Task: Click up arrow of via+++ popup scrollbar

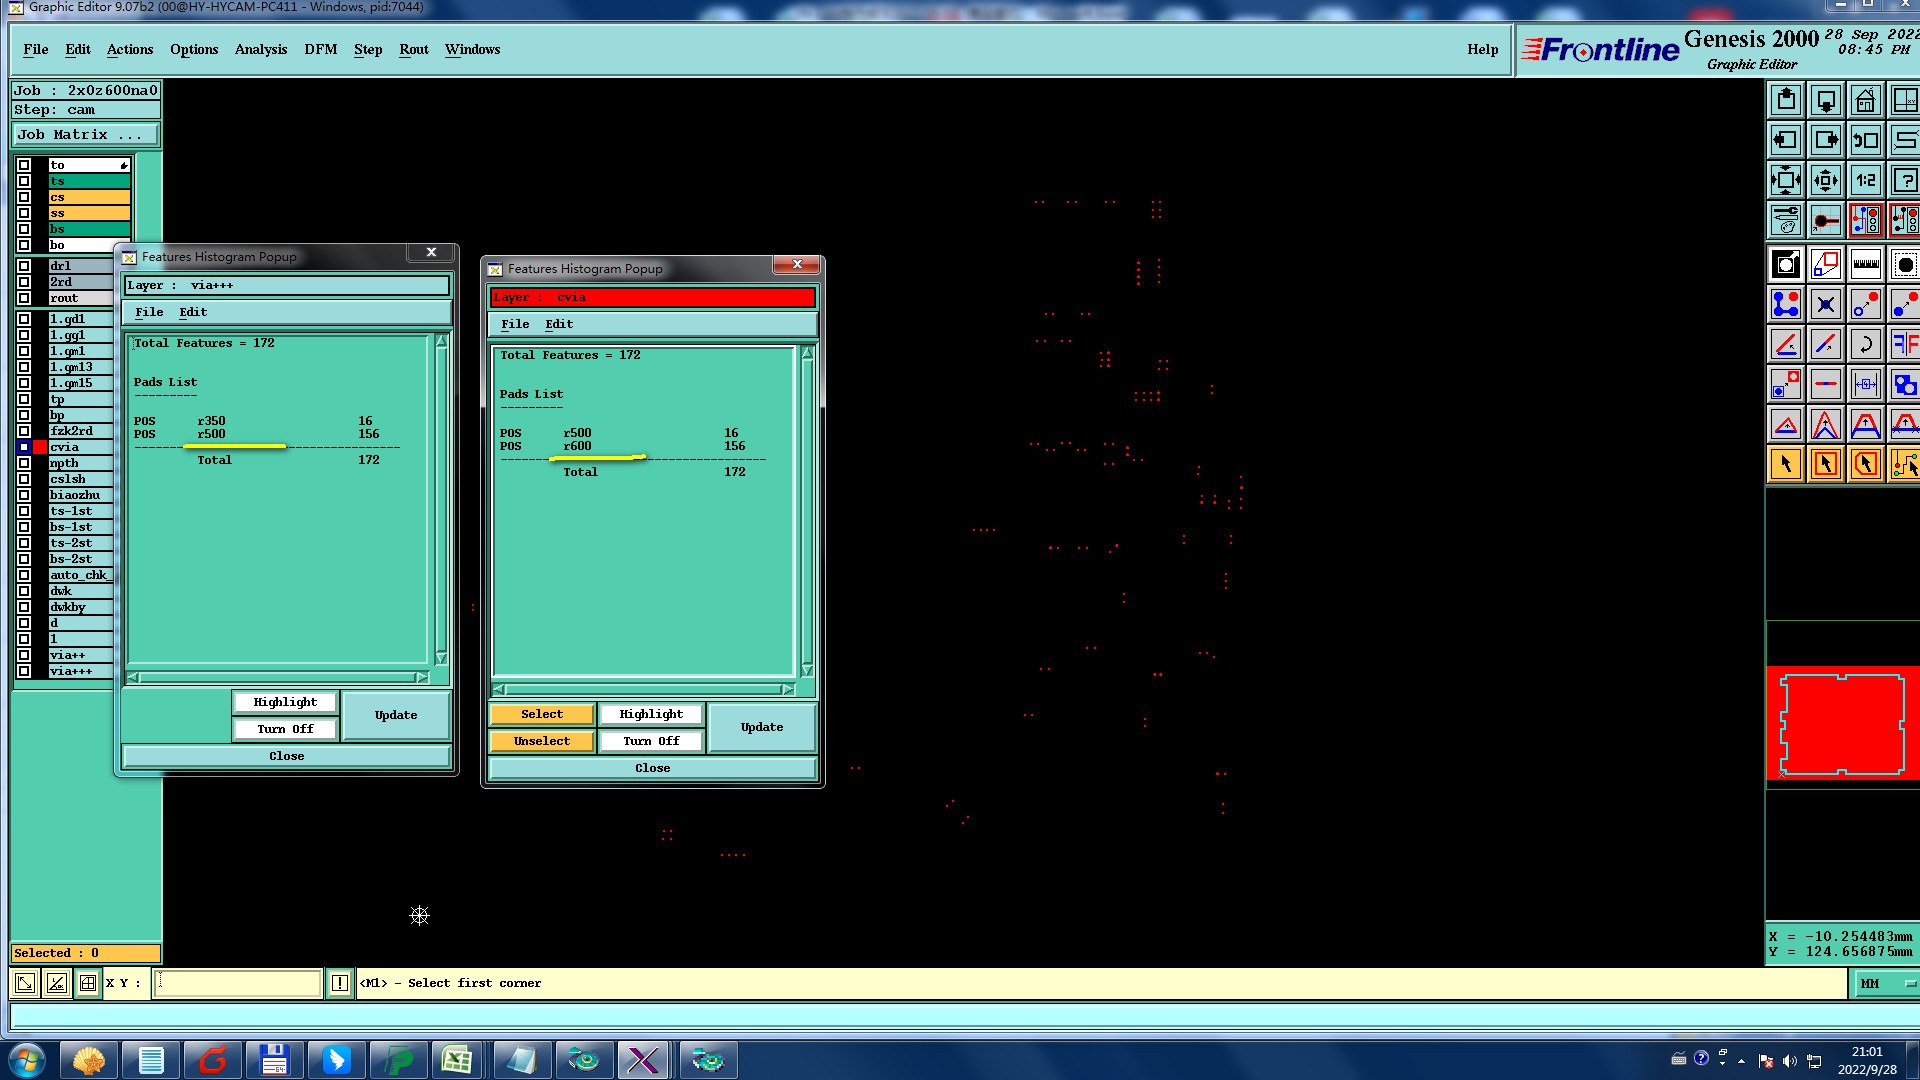Action: [441, 341]
